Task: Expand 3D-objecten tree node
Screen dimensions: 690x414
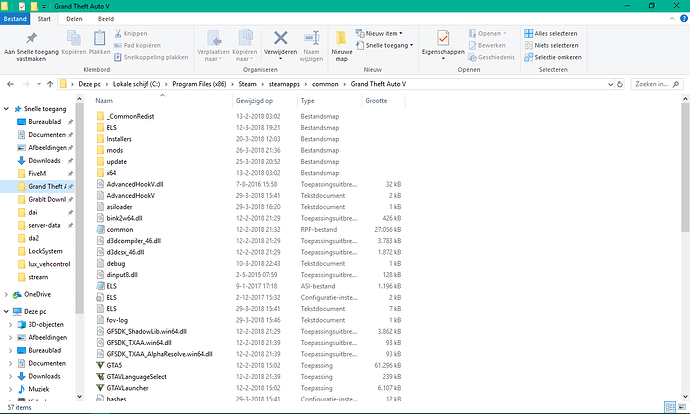Action: tap(11, 325)
